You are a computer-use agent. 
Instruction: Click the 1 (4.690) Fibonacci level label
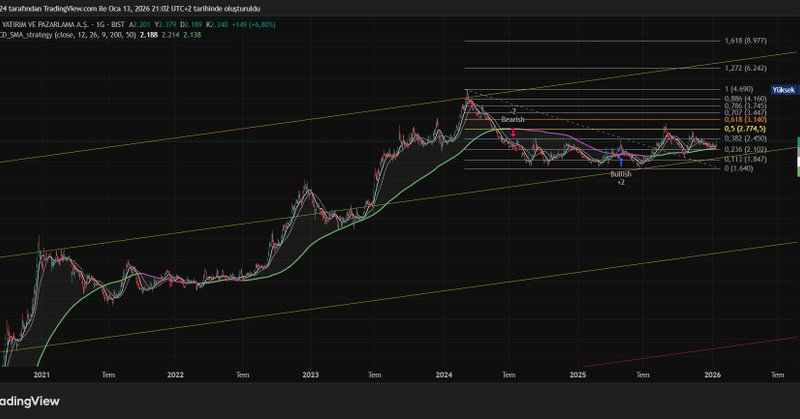tap(739, 89)
